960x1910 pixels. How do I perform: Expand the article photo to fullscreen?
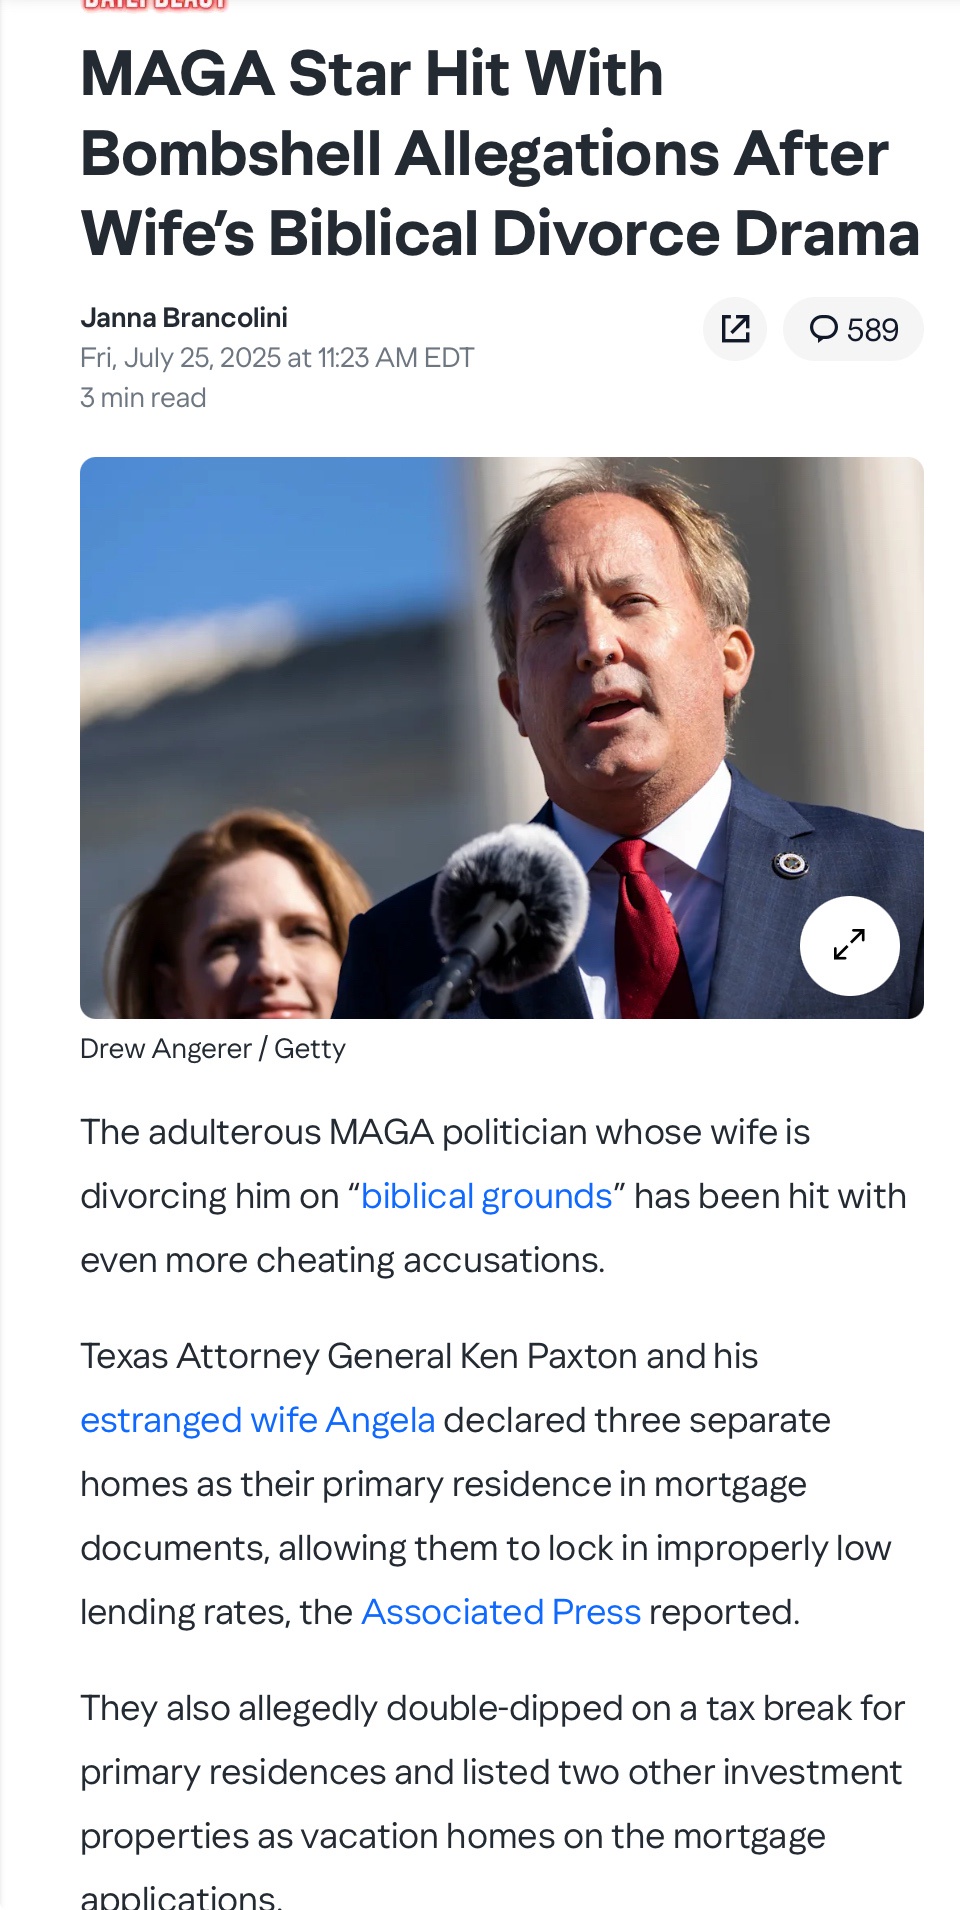pos(849,945)
